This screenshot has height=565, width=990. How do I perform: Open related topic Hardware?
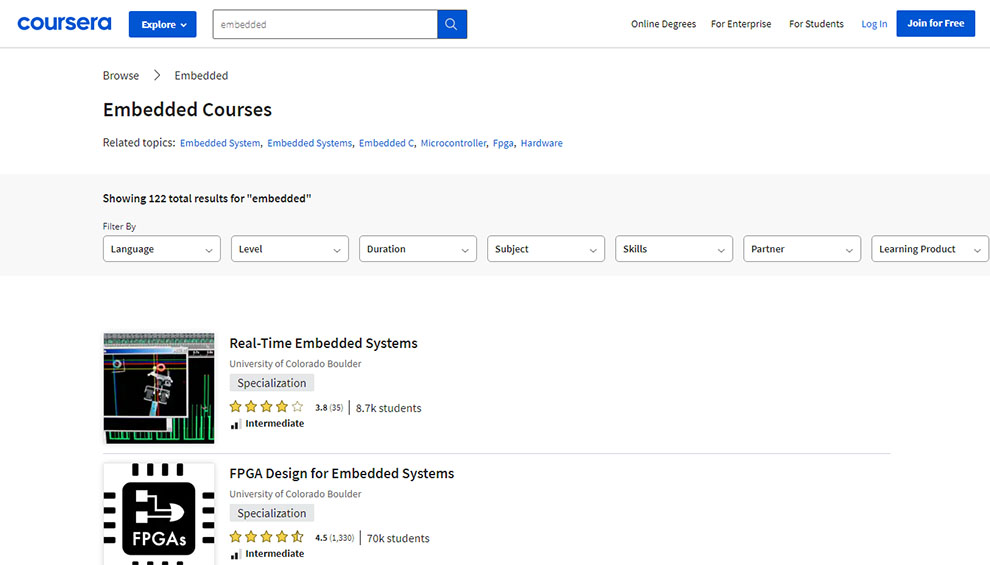click(541, 143)
